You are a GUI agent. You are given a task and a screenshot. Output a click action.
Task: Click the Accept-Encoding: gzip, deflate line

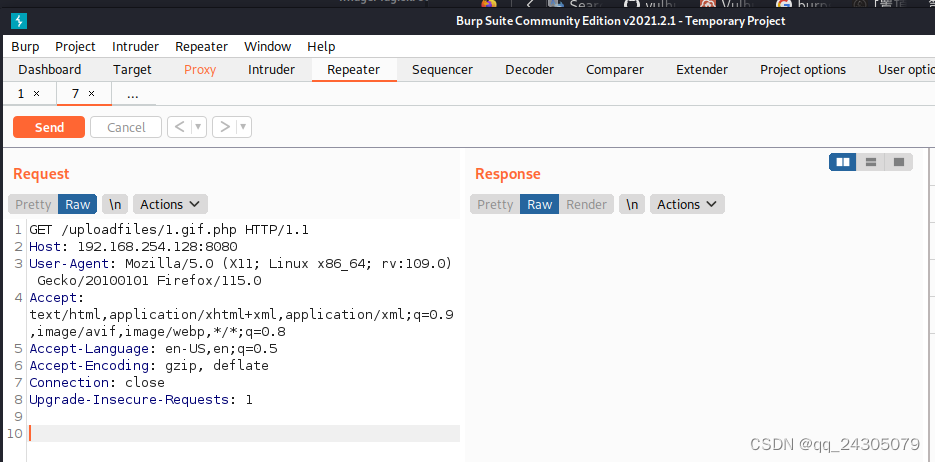click(149, 365)
